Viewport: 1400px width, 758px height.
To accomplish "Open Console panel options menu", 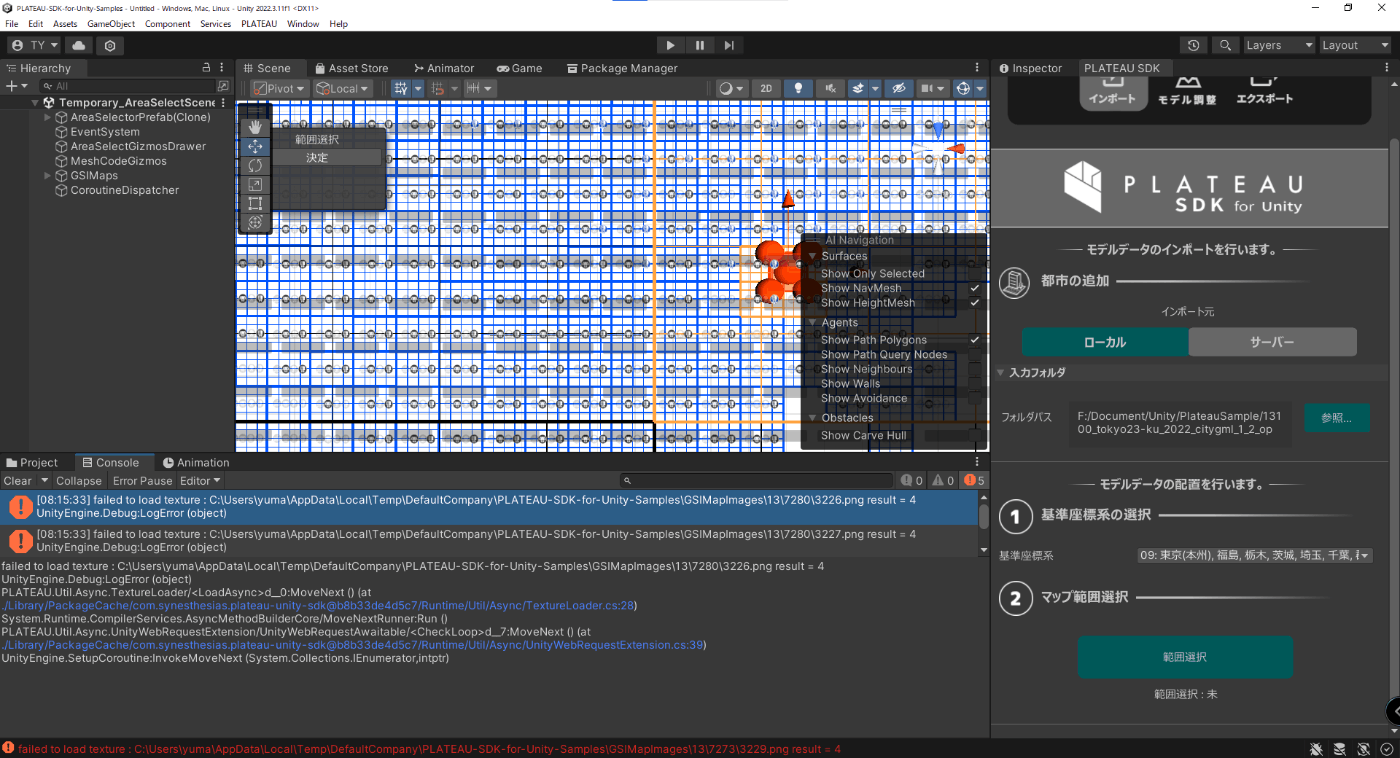I will [977, 462].
